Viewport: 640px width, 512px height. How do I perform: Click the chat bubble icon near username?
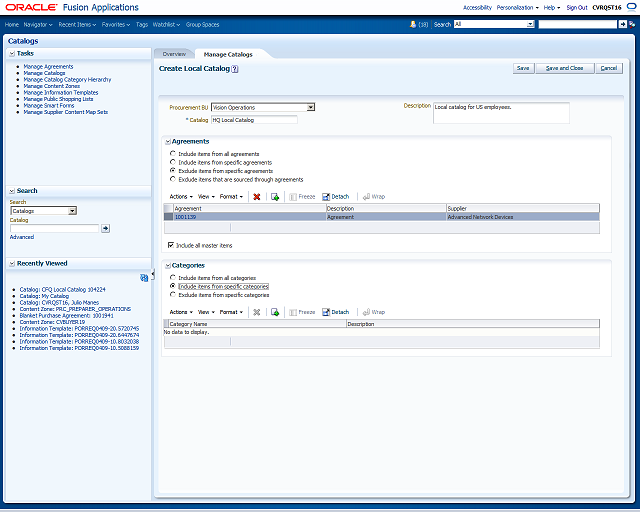coord(631,7)
